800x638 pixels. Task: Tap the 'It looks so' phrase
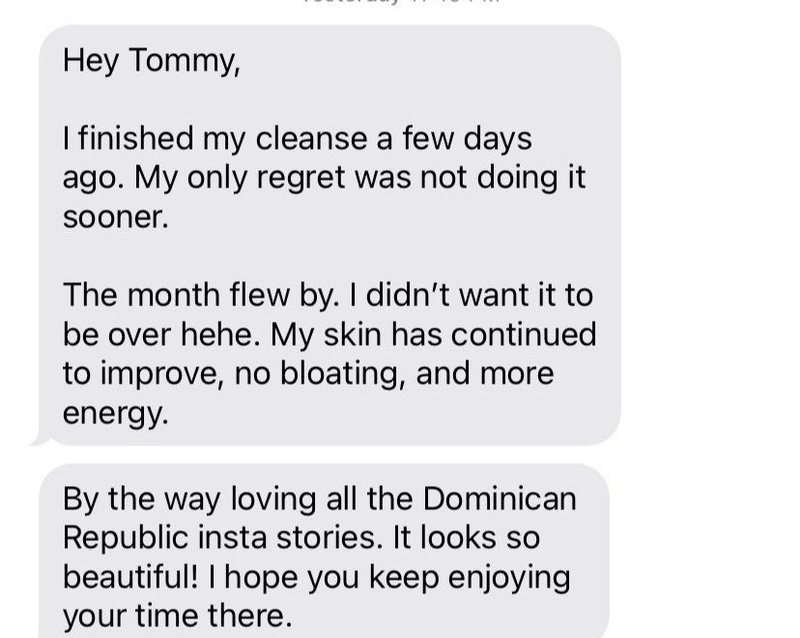click(466, 537)
